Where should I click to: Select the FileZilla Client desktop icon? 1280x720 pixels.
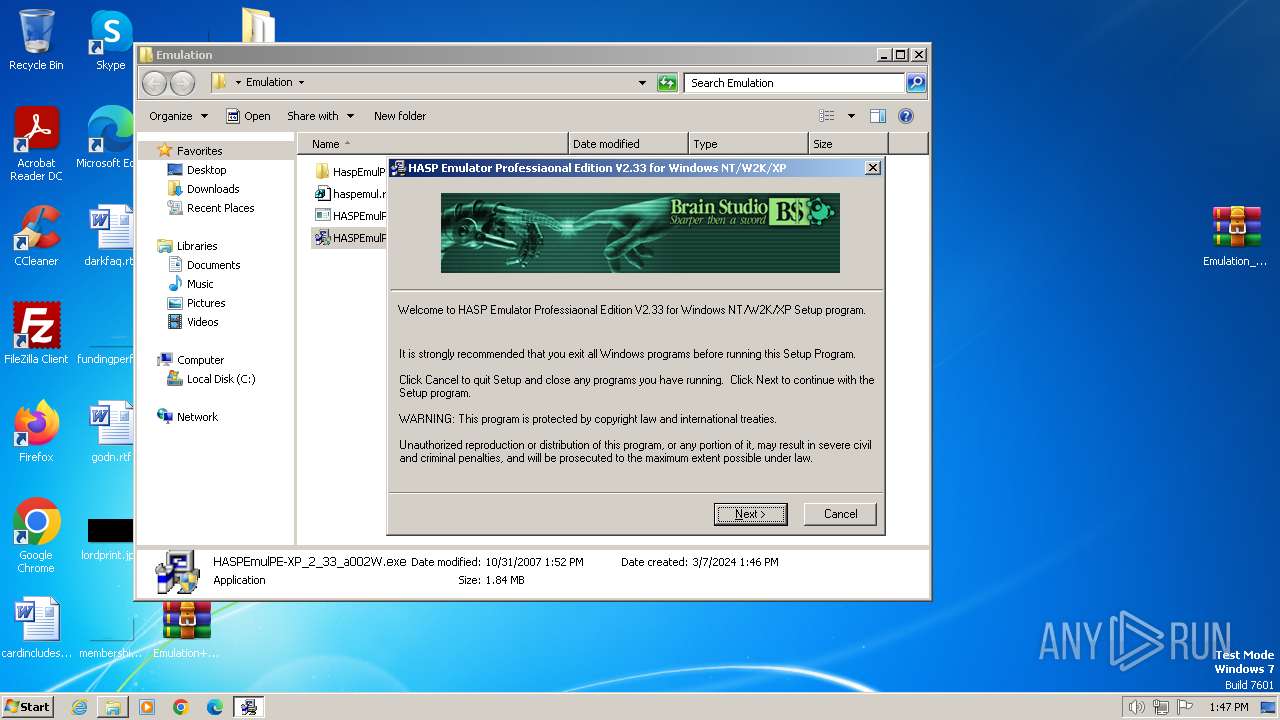pos(36,334)
